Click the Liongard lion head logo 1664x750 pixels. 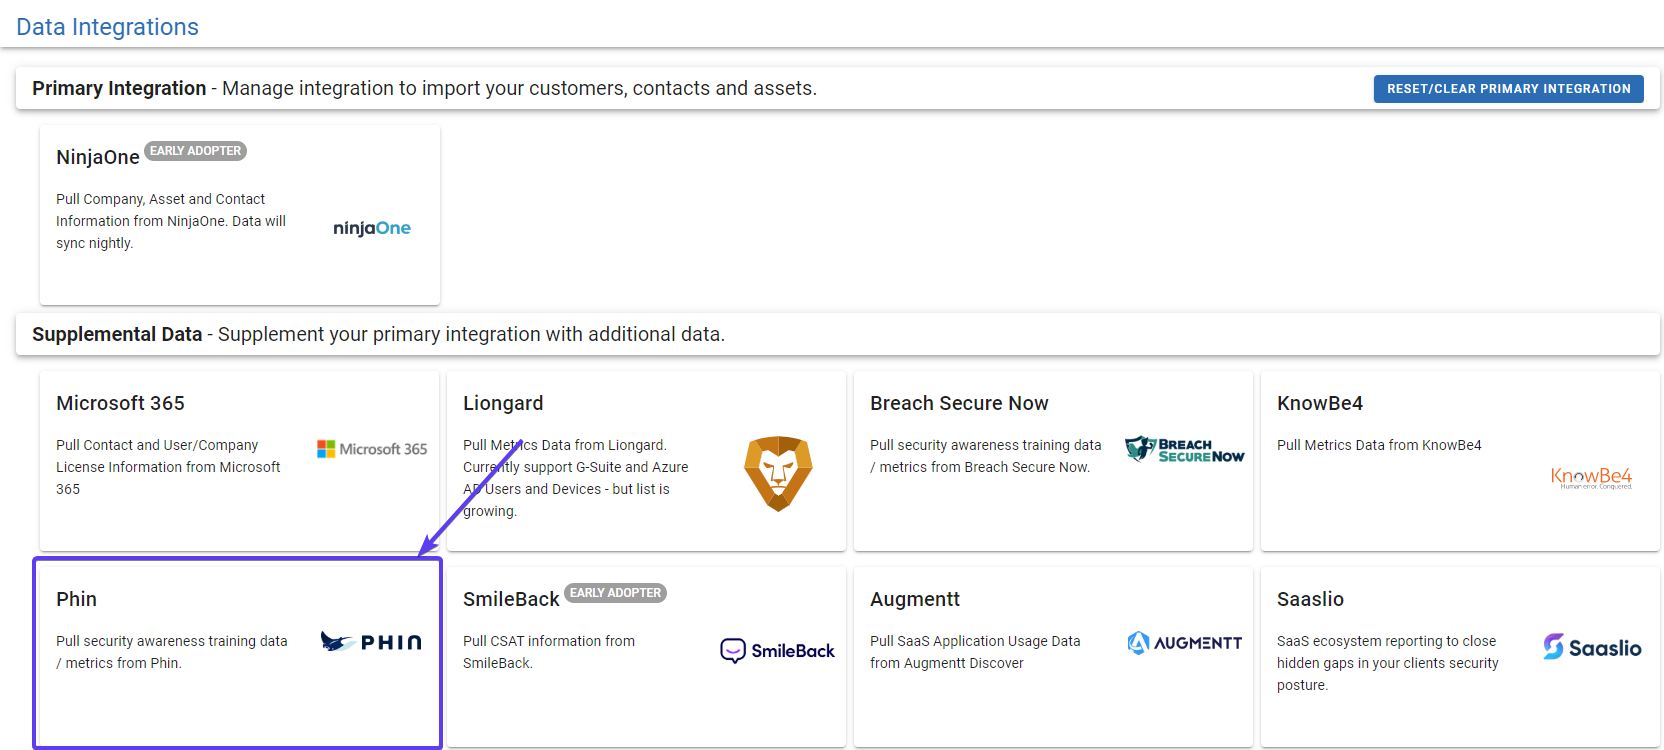pos(778,473)
